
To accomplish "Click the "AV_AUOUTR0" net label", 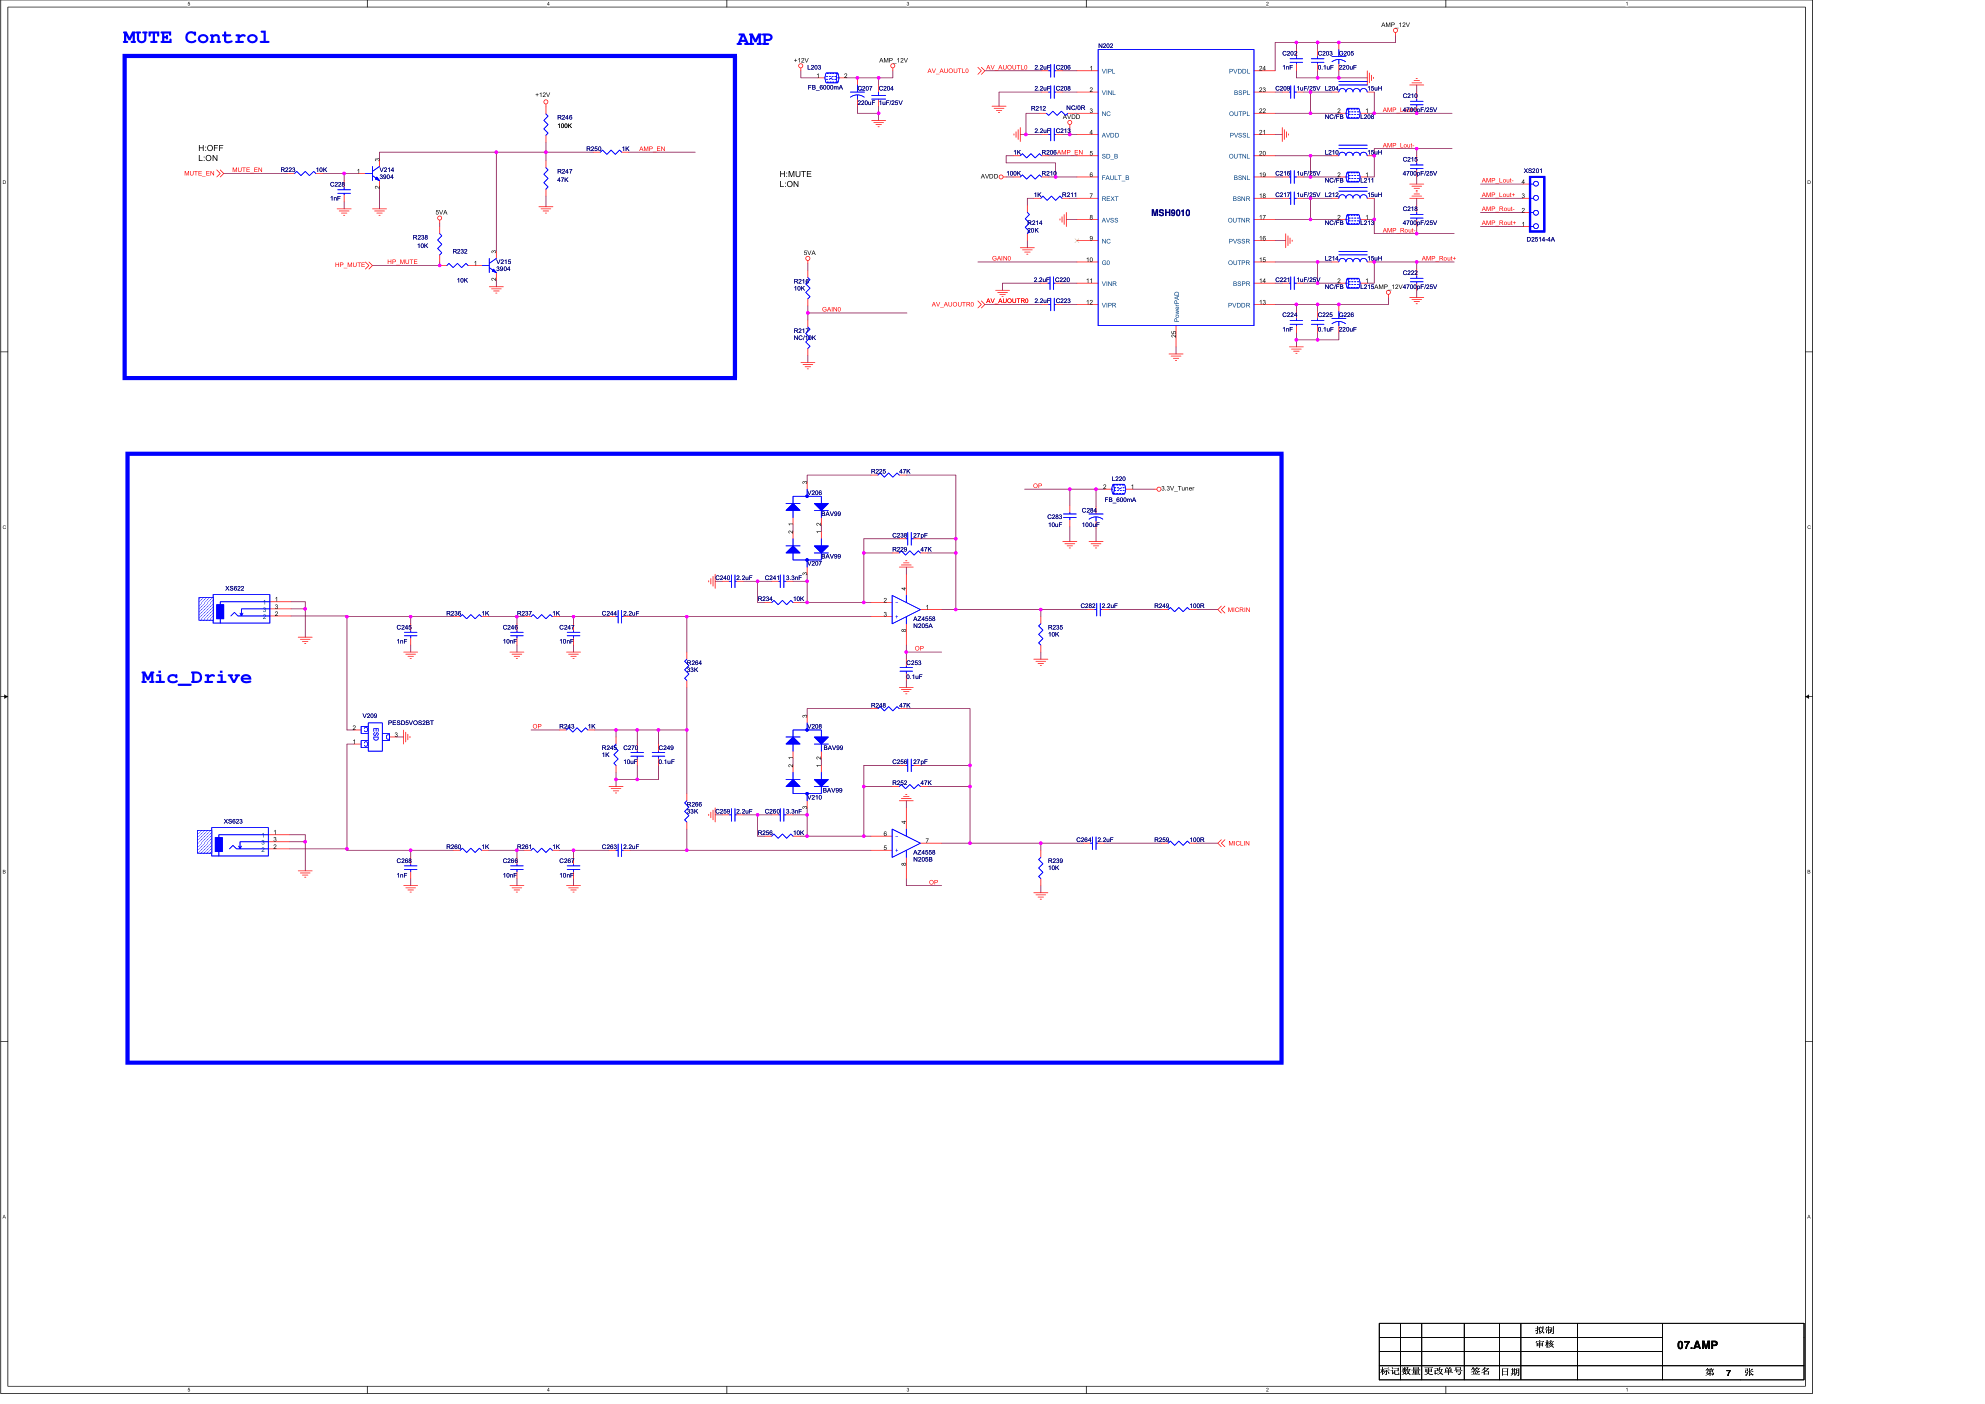I will [1007, 301].
